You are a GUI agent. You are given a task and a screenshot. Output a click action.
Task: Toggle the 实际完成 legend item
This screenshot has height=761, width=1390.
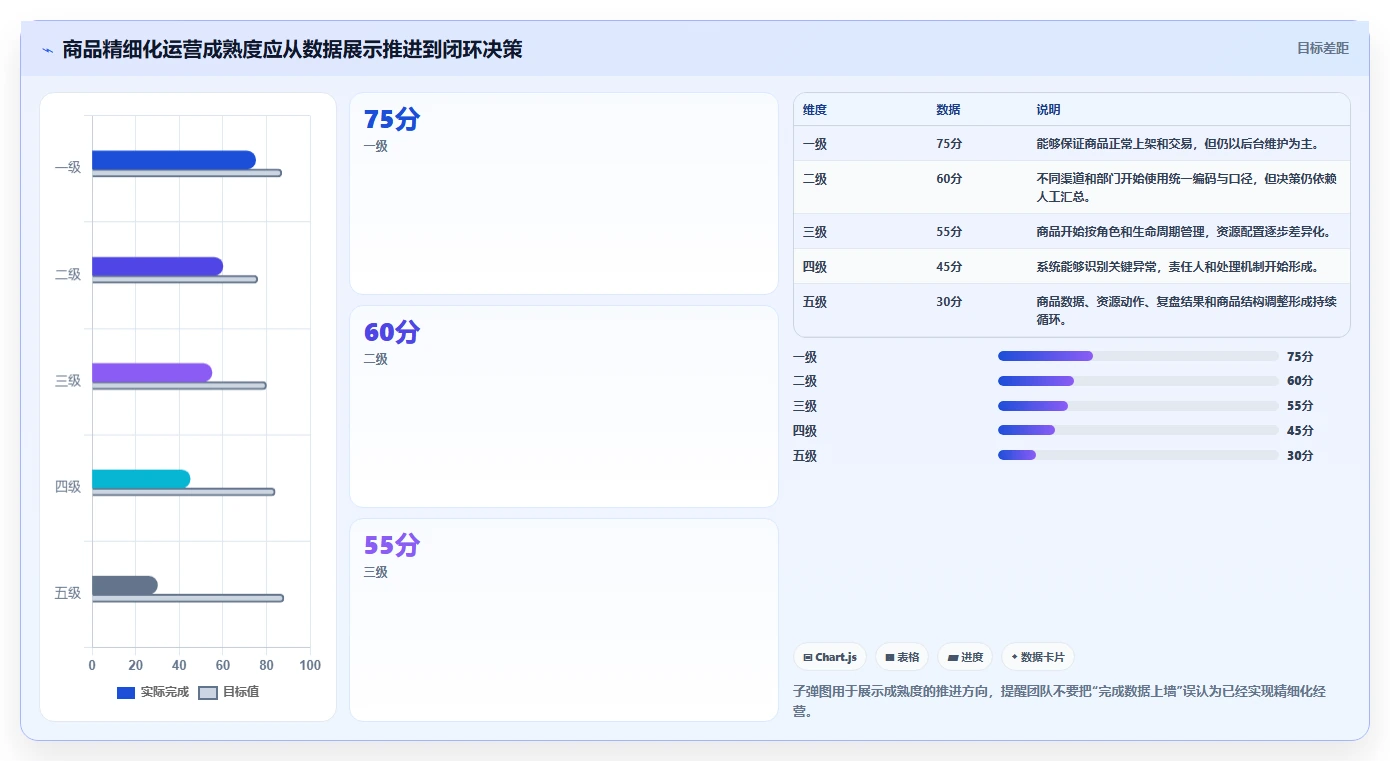pos(153,692)
